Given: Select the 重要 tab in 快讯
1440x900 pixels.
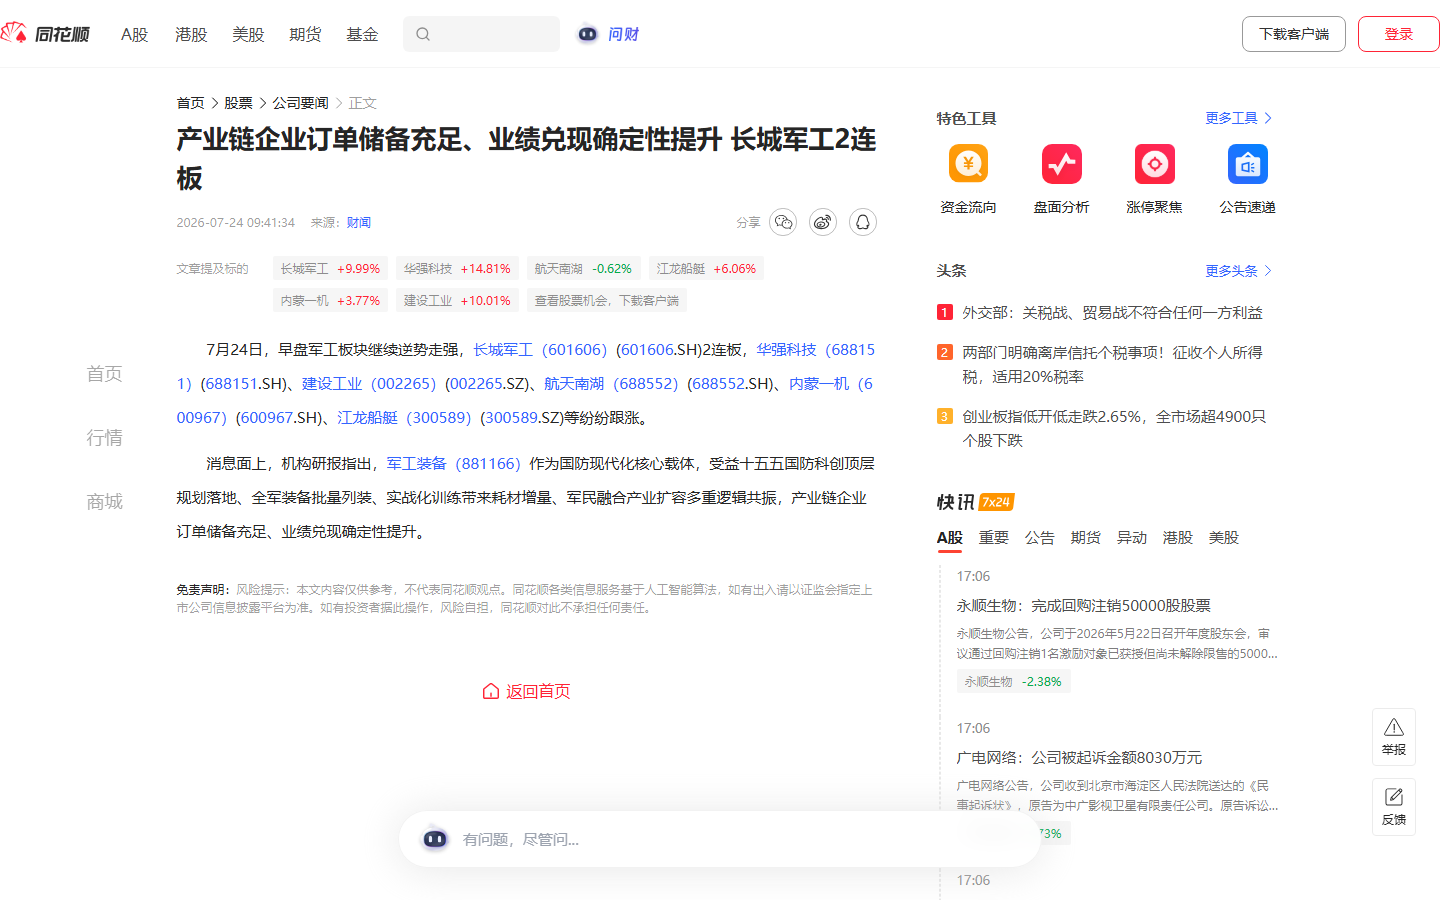Looking at the screenshot, I should (x=994, y=538).
